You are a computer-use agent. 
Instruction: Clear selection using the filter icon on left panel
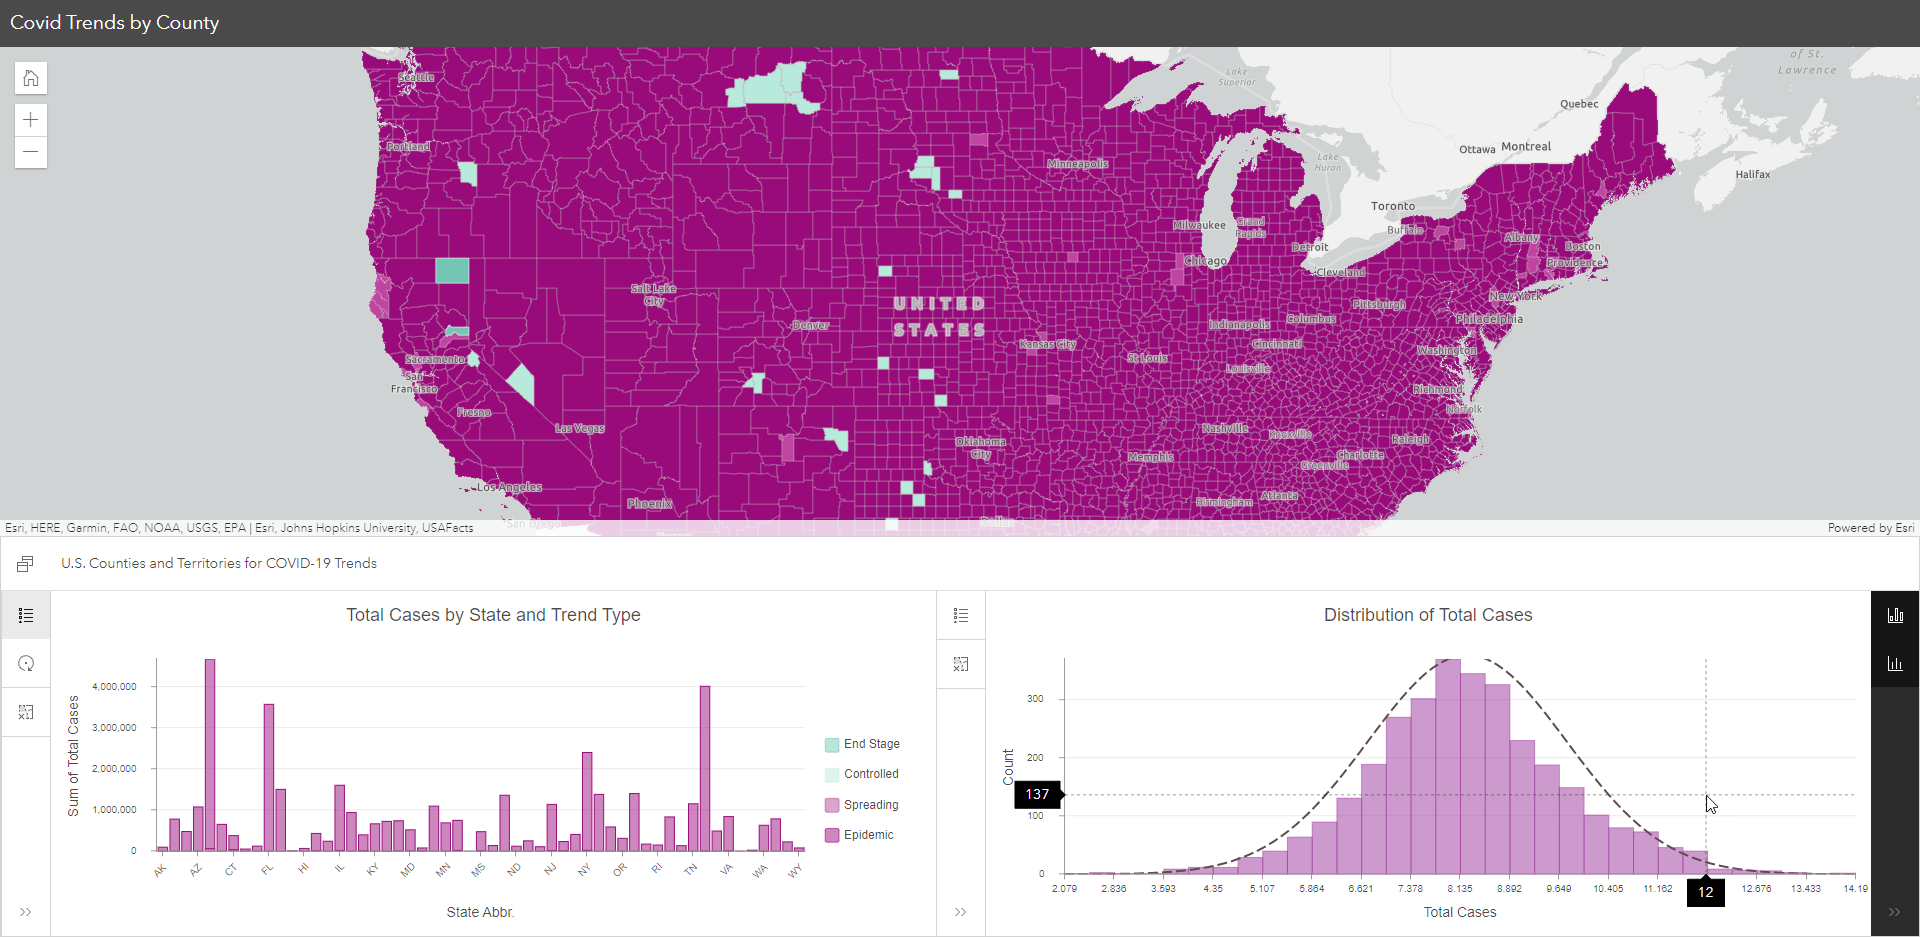(26, 712)
